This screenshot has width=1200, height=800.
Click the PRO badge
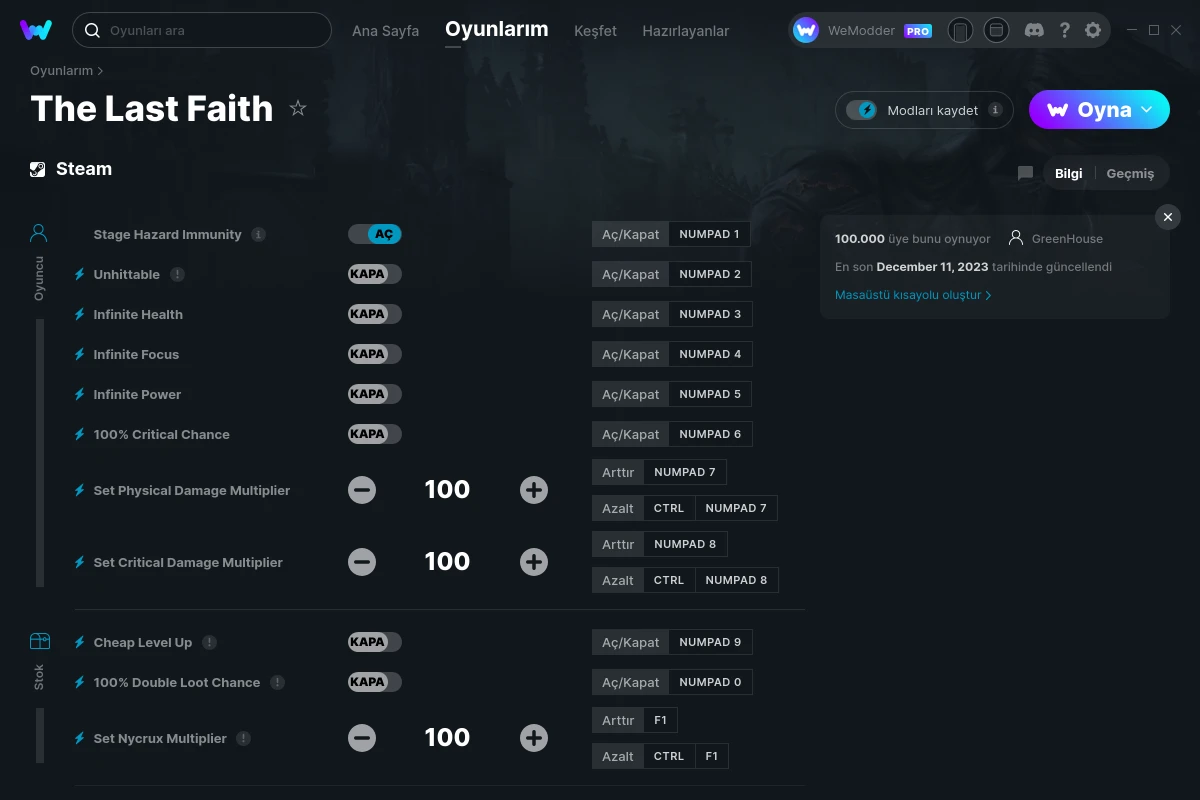pos(918,31)
